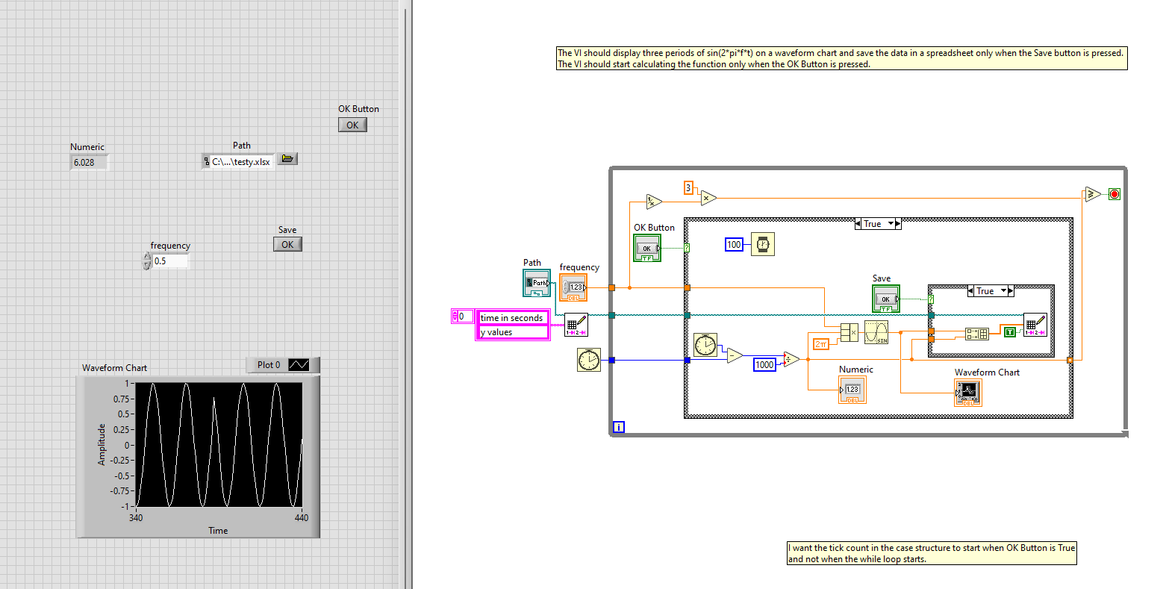Select the Wait (ms) timer node
This screenshot has width=1166, height=589.
(x=763, y=243)
